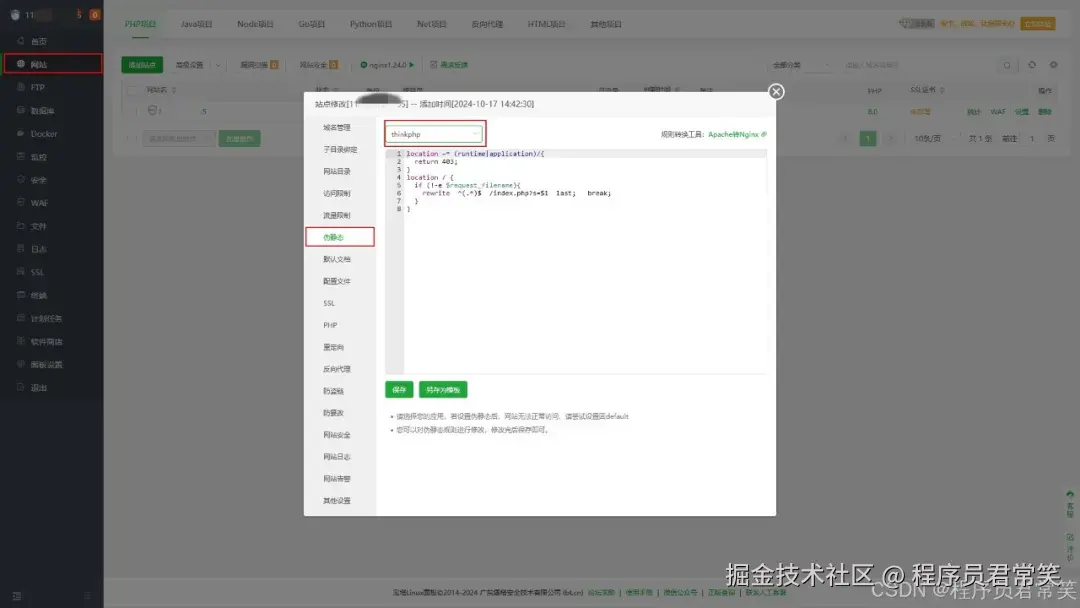Expand the 全部分类 category filter dropdown
The image size is (1080, 608).
point(800,64)
